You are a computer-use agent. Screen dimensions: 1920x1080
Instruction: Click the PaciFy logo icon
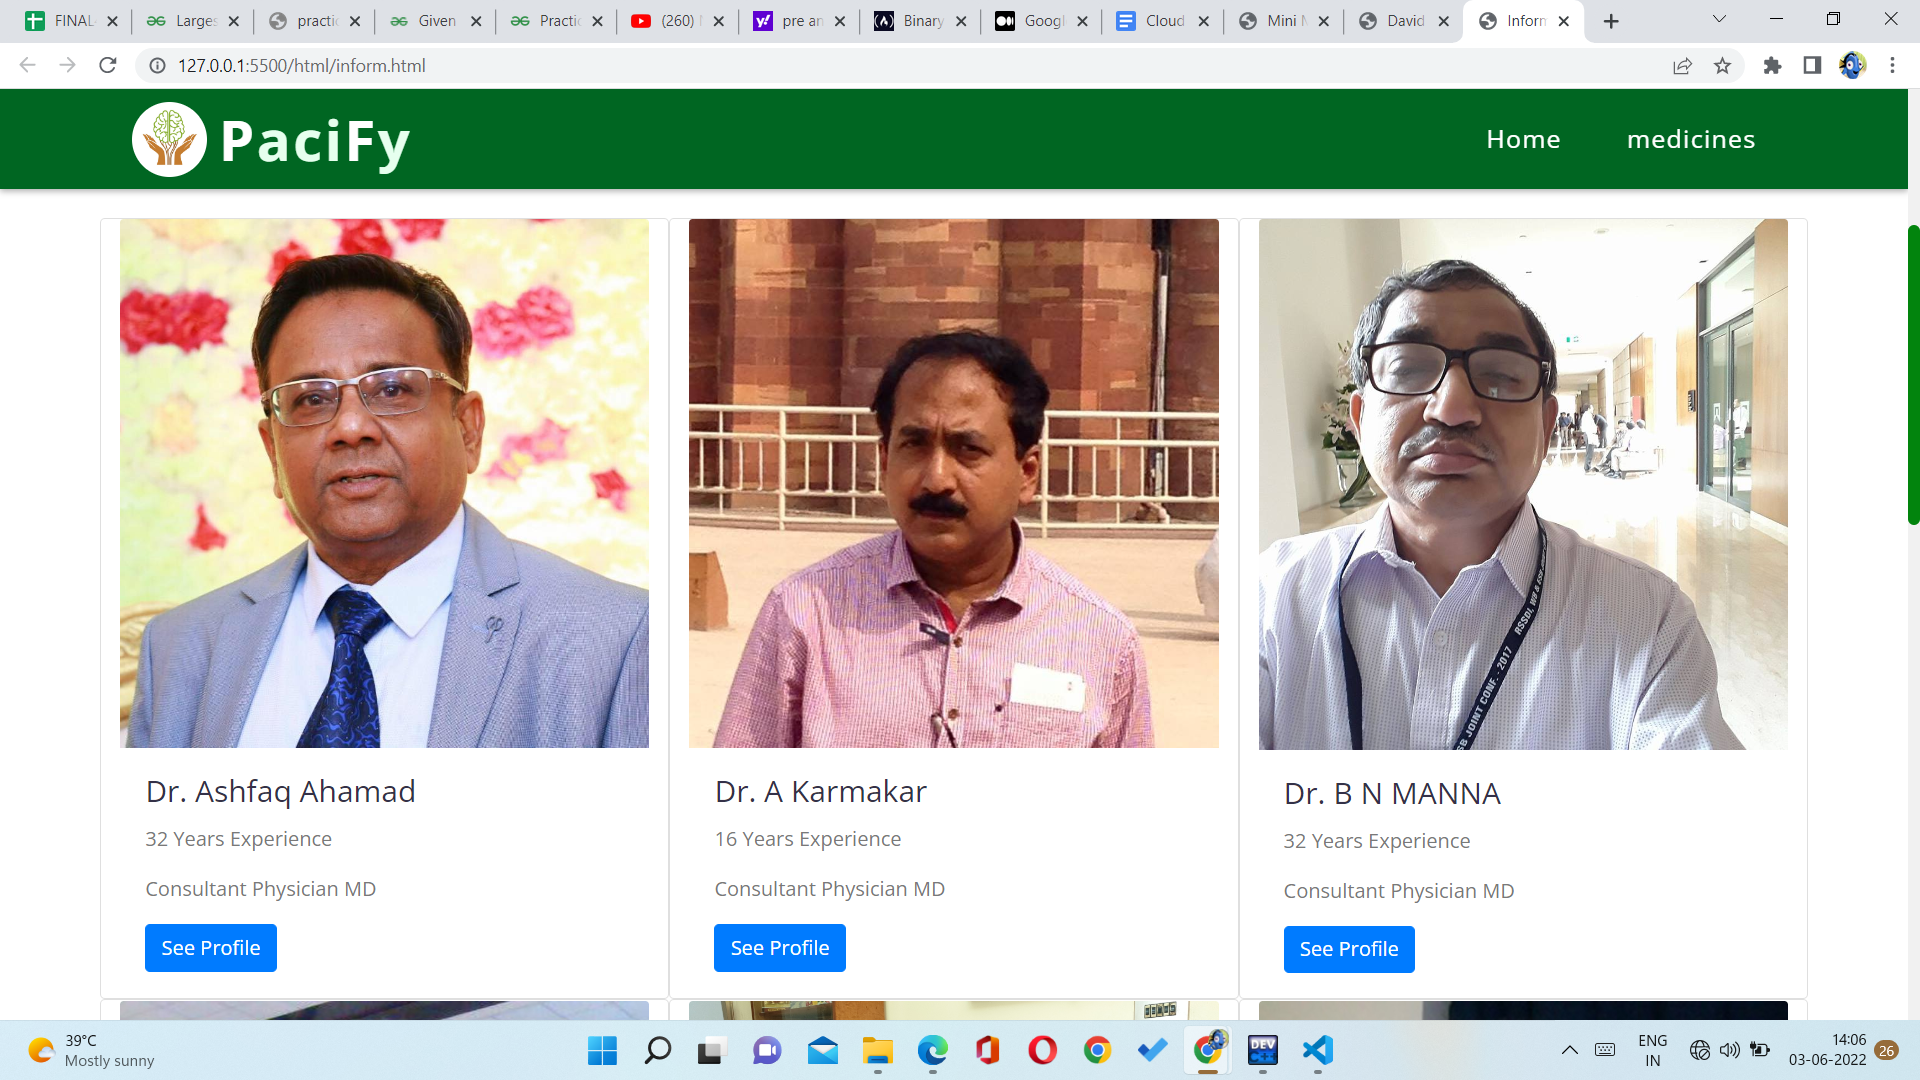point(169,140)
